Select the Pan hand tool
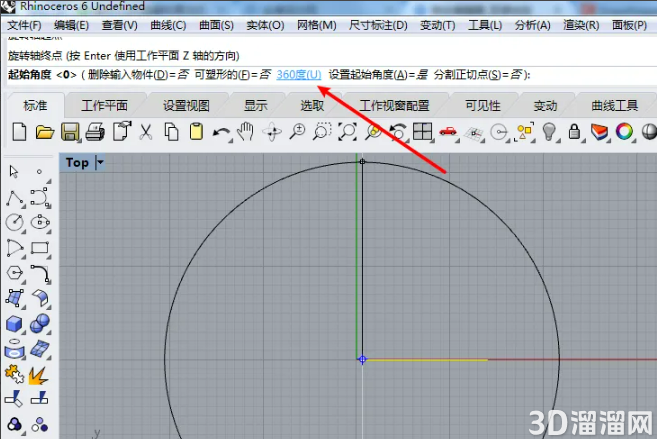657x439 pixels. 246,132
